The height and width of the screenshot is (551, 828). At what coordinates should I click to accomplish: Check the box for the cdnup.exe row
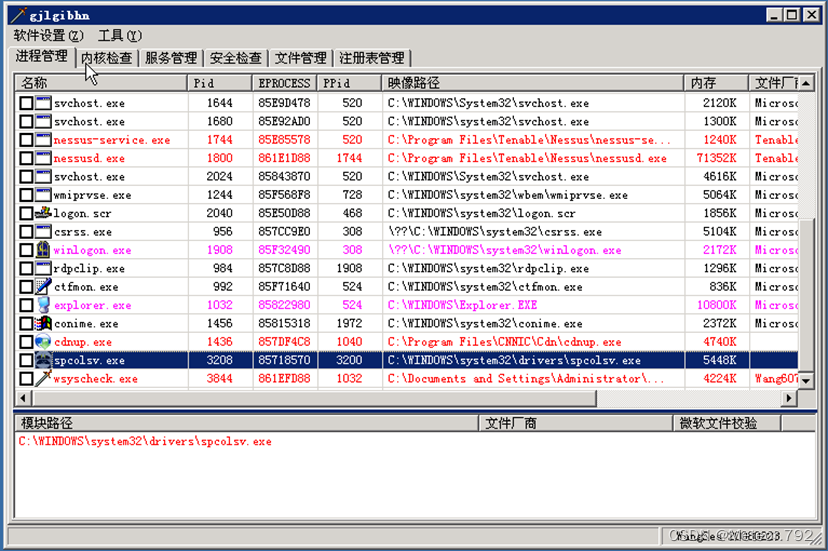point(26,342)
